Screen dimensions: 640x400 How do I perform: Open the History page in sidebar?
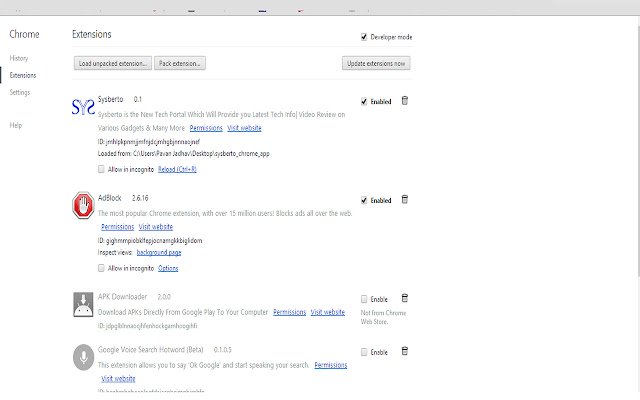[19, 58]
